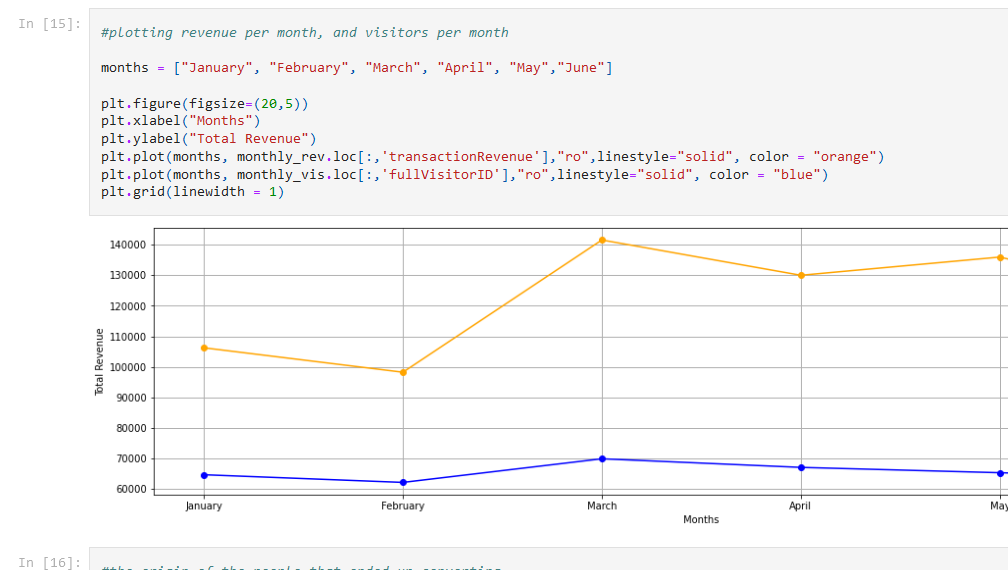
Task: Click the orange data point for February
Action: coord(403,372)
